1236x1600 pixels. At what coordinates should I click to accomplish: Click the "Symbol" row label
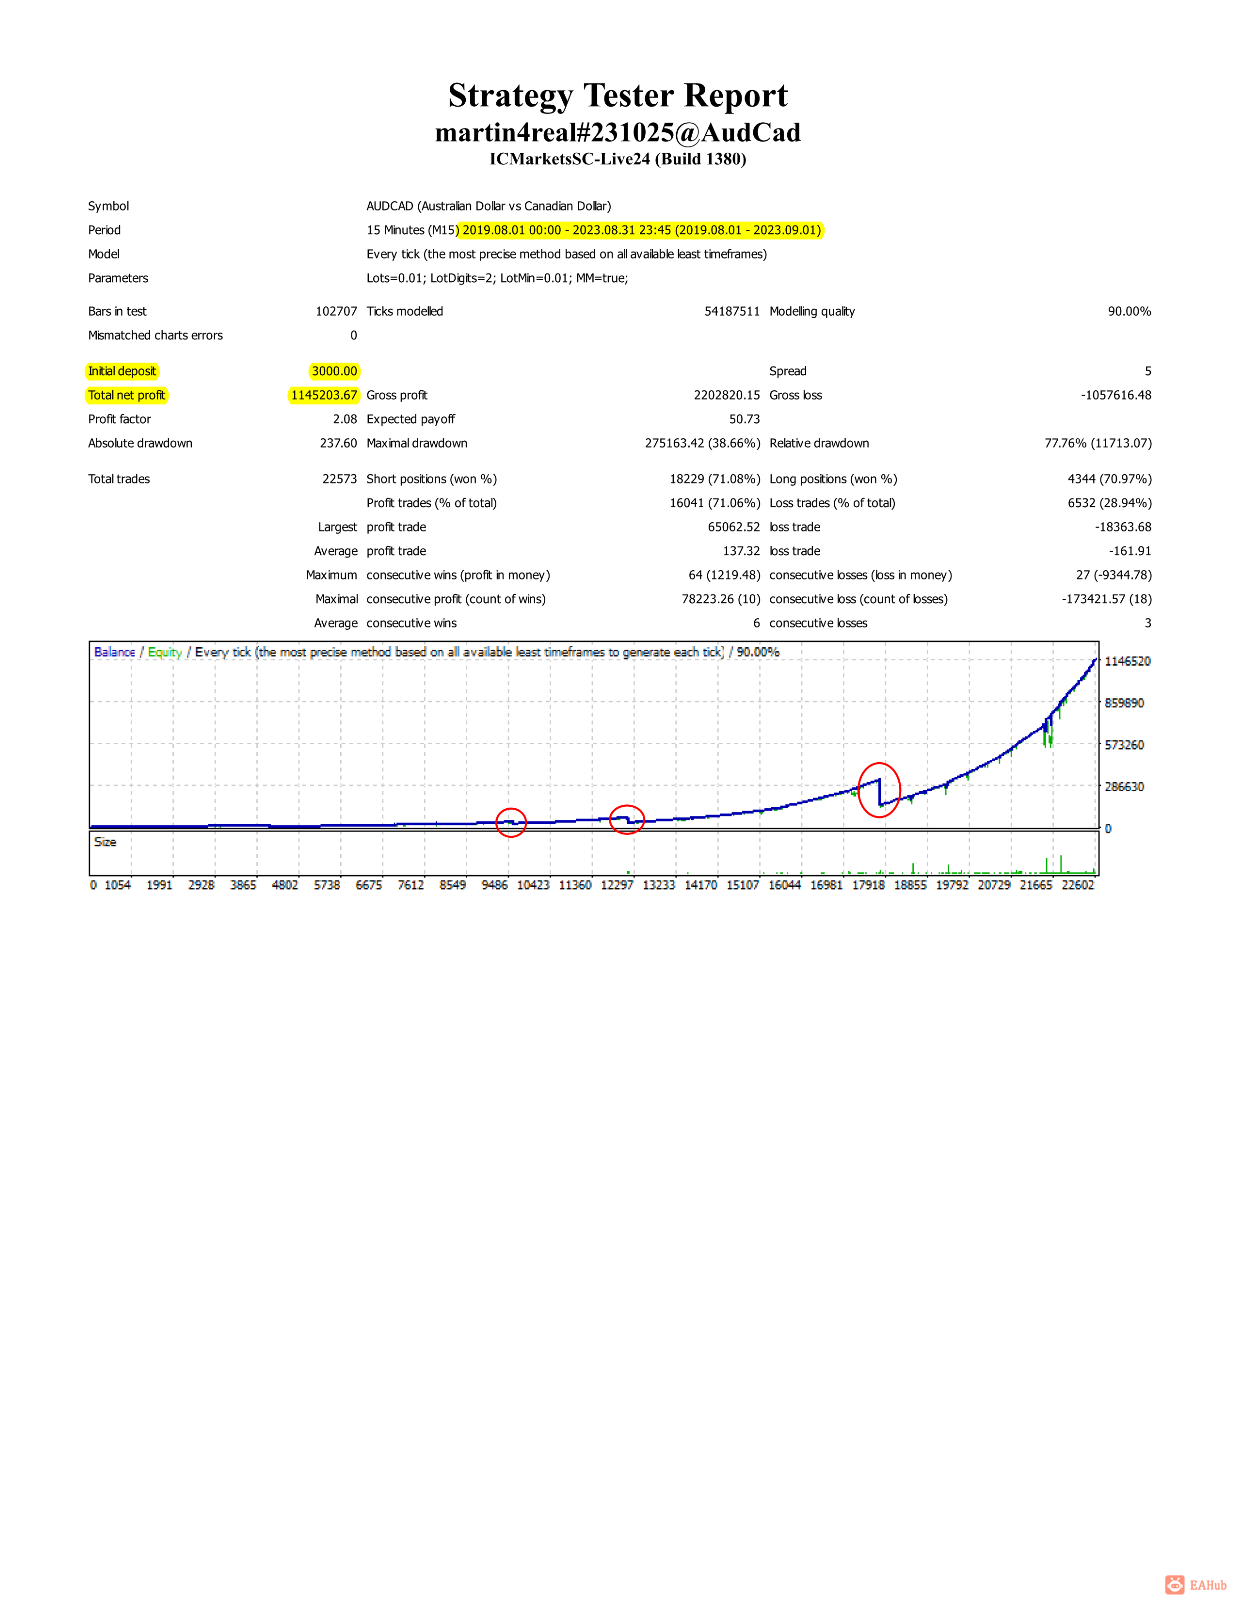[108, 206]
